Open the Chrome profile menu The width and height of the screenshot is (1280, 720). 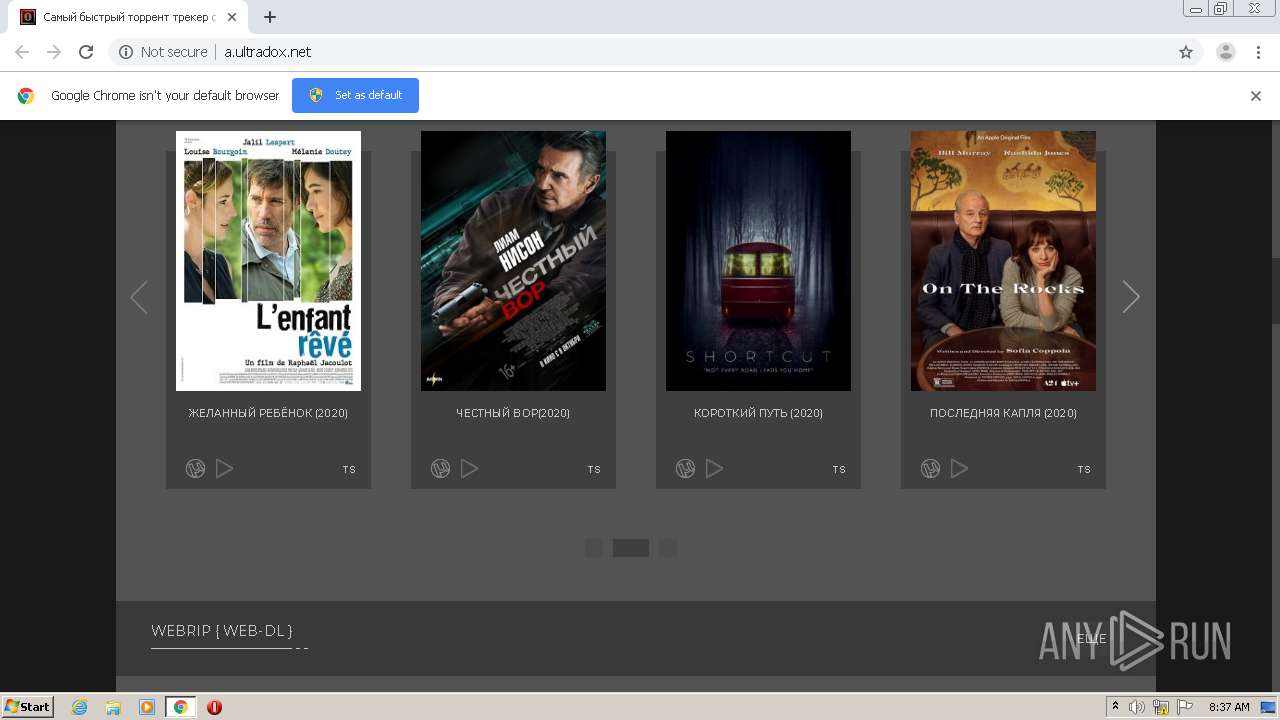pos(1226,52)
